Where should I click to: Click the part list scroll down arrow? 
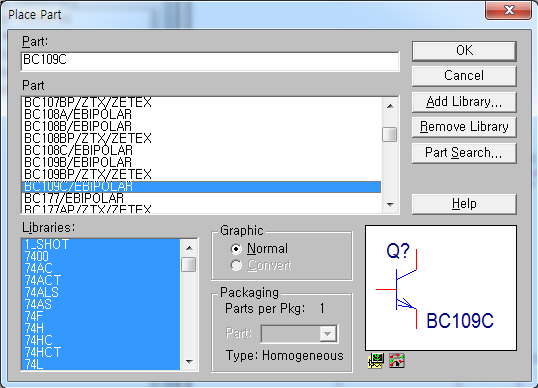click(390, 205)
